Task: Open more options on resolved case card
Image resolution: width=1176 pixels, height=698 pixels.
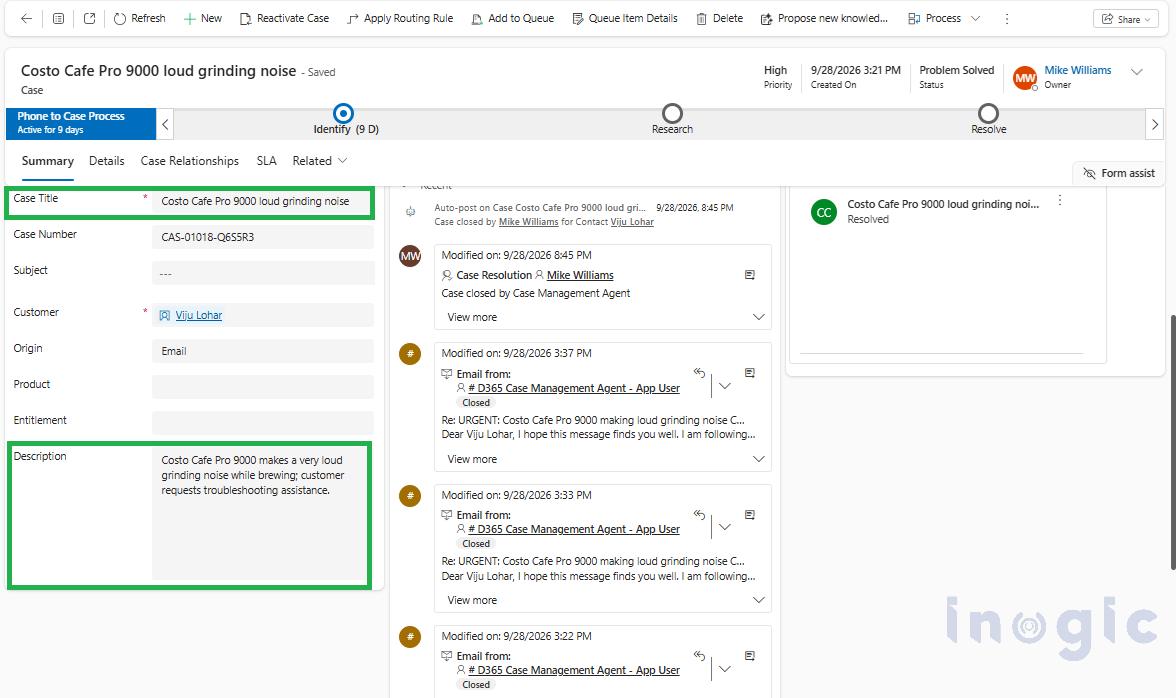Action: click(x=1060, y=200)
